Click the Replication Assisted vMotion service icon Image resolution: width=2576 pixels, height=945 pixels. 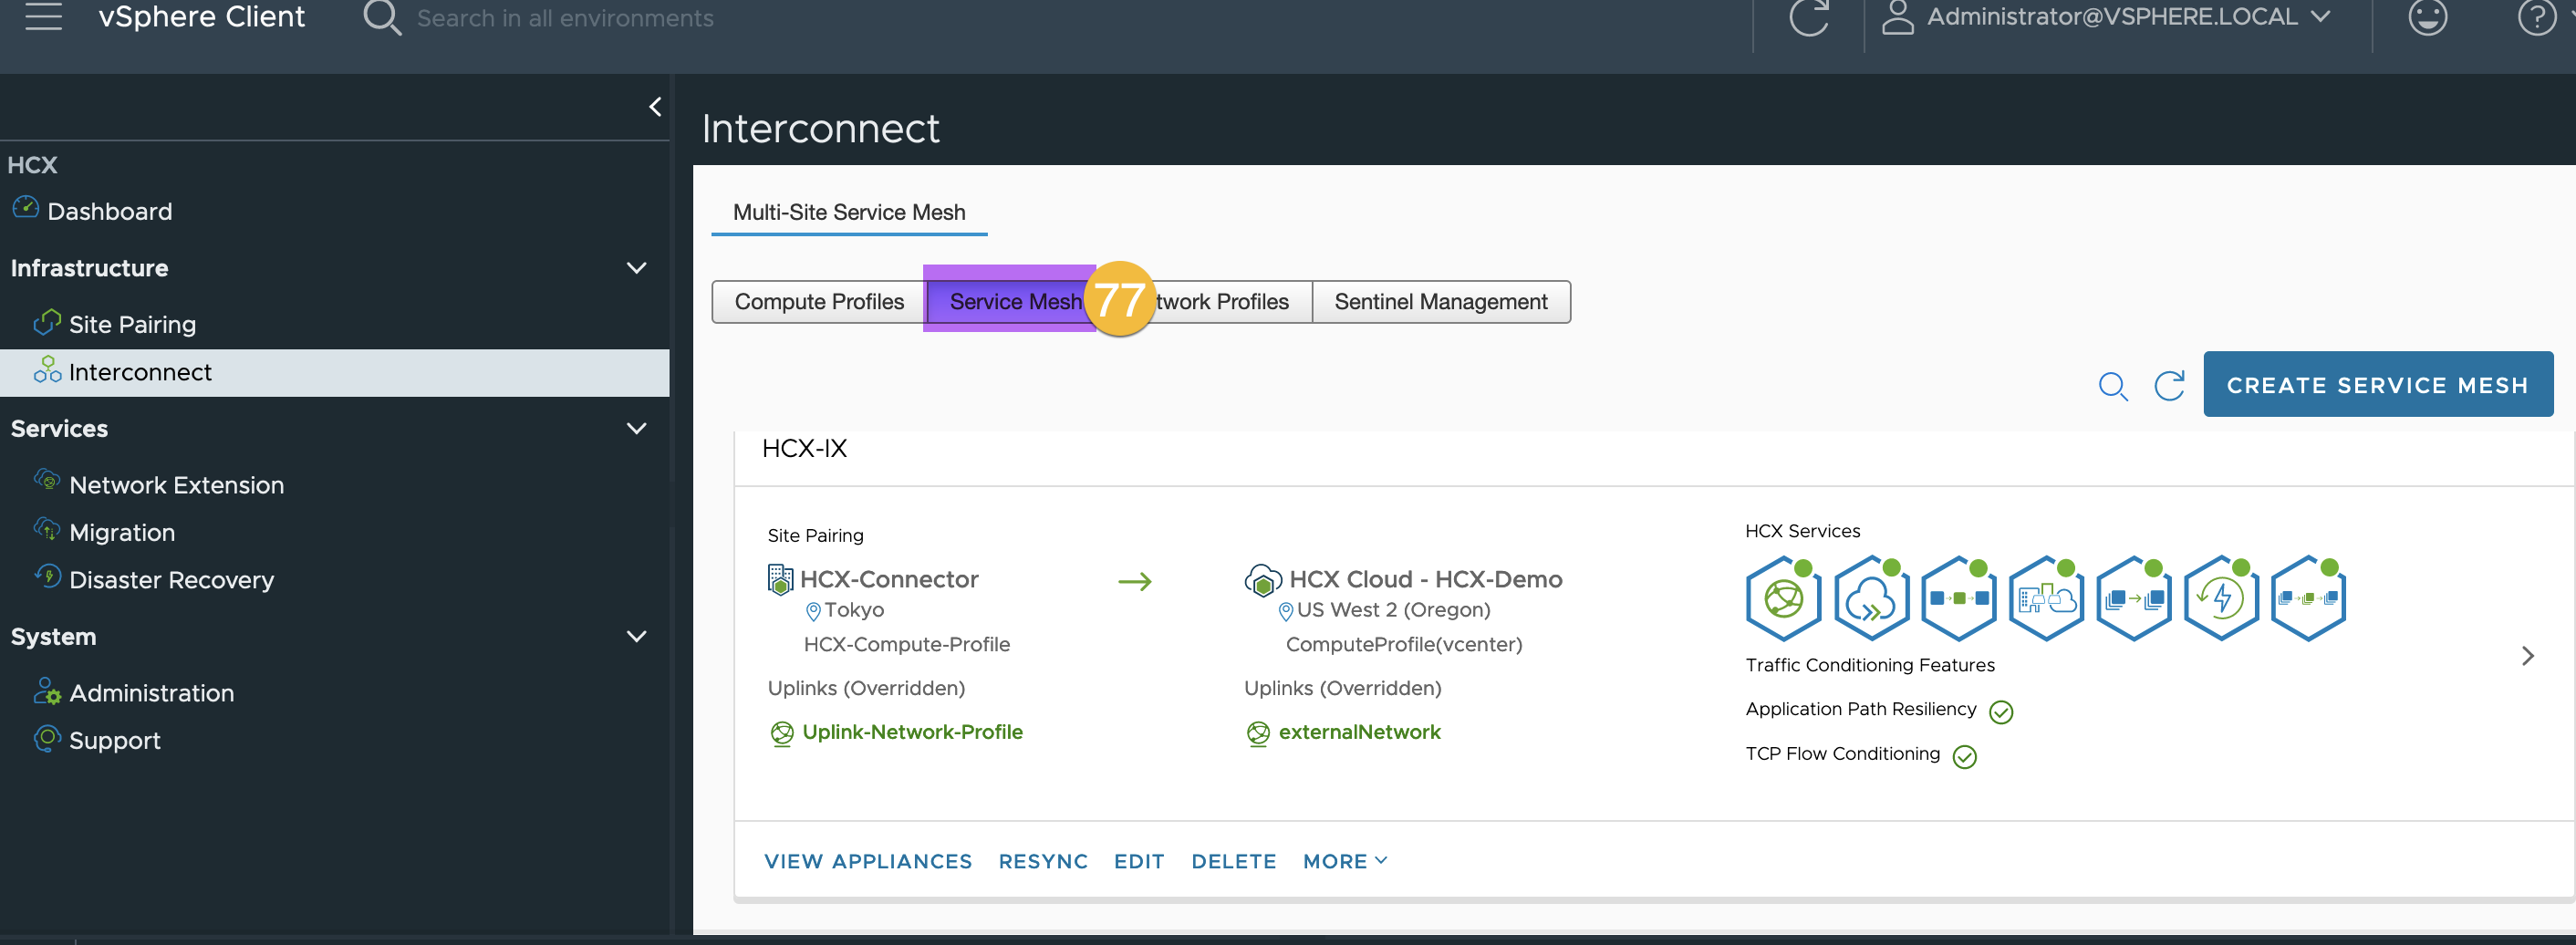[x=2308, y=598]
